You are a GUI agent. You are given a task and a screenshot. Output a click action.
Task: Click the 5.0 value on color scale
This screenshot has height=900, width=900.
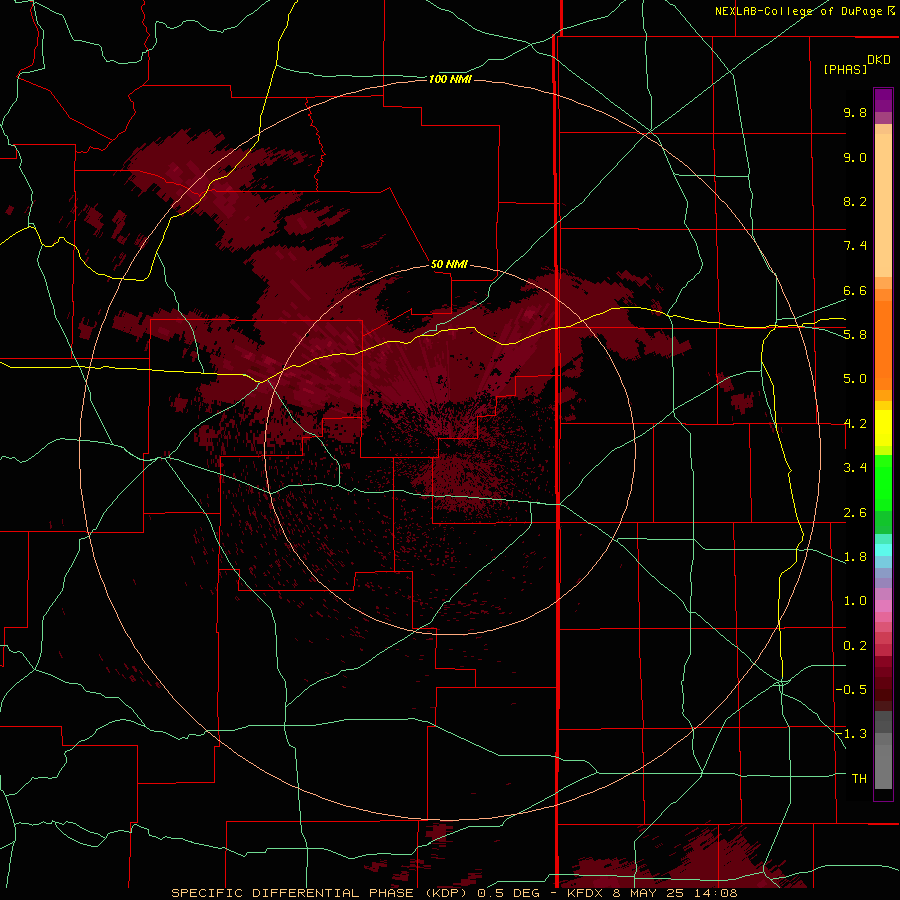click(x=855, y=379)
